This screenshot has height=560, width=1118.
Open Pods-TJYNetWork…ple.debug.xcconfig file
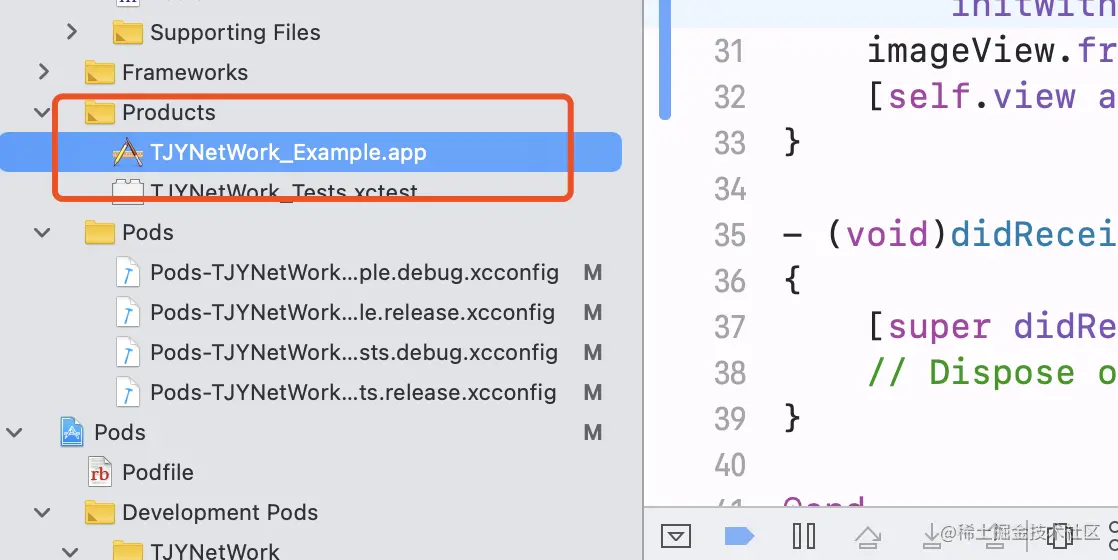tap(354, 272)
